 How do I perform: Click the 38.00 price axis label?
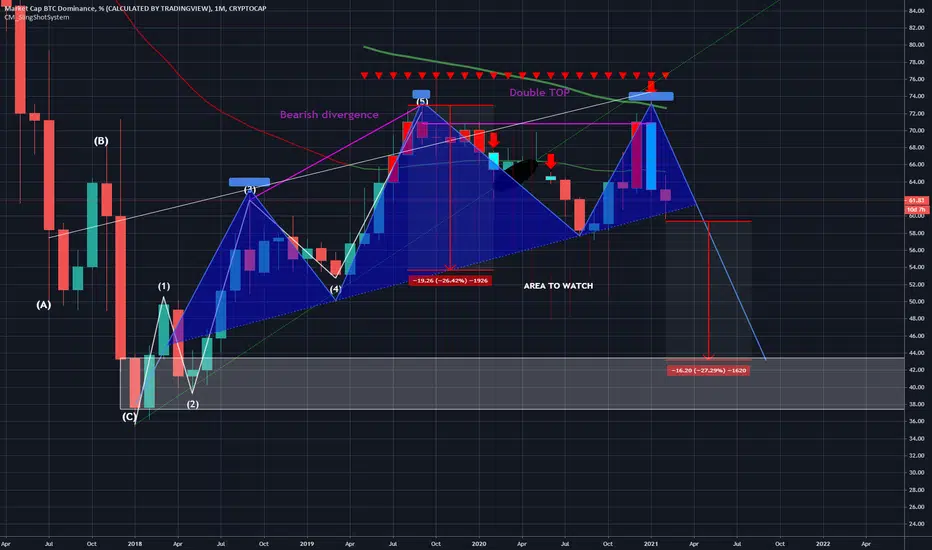pyautogui.click(x=916, y=404)
